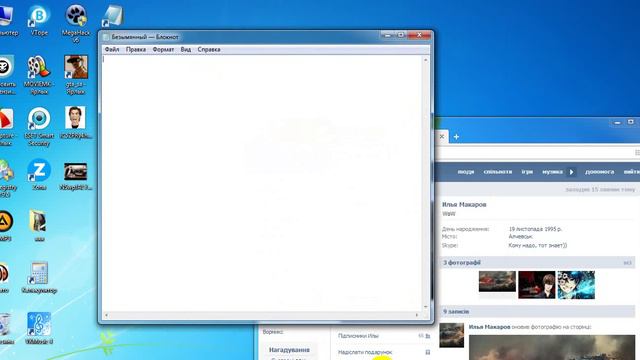Image resolution: width=640 pixels, height=360 pixels.
Task: Click Нагадування heading in VK sidebar
Action: point(289,350)
